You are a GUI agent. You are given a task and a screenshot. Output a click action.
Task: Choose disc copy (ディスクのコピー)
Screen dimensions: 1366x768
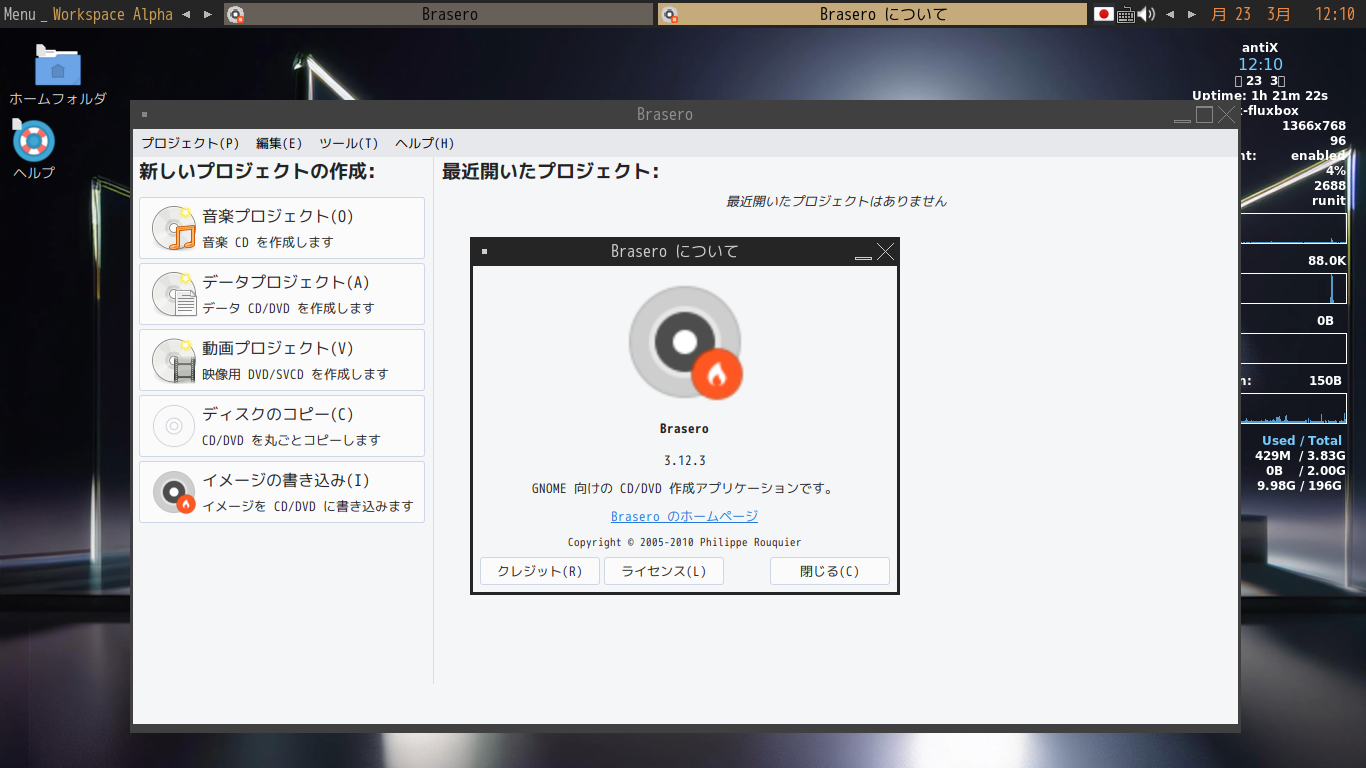click(x=282, y=426)
